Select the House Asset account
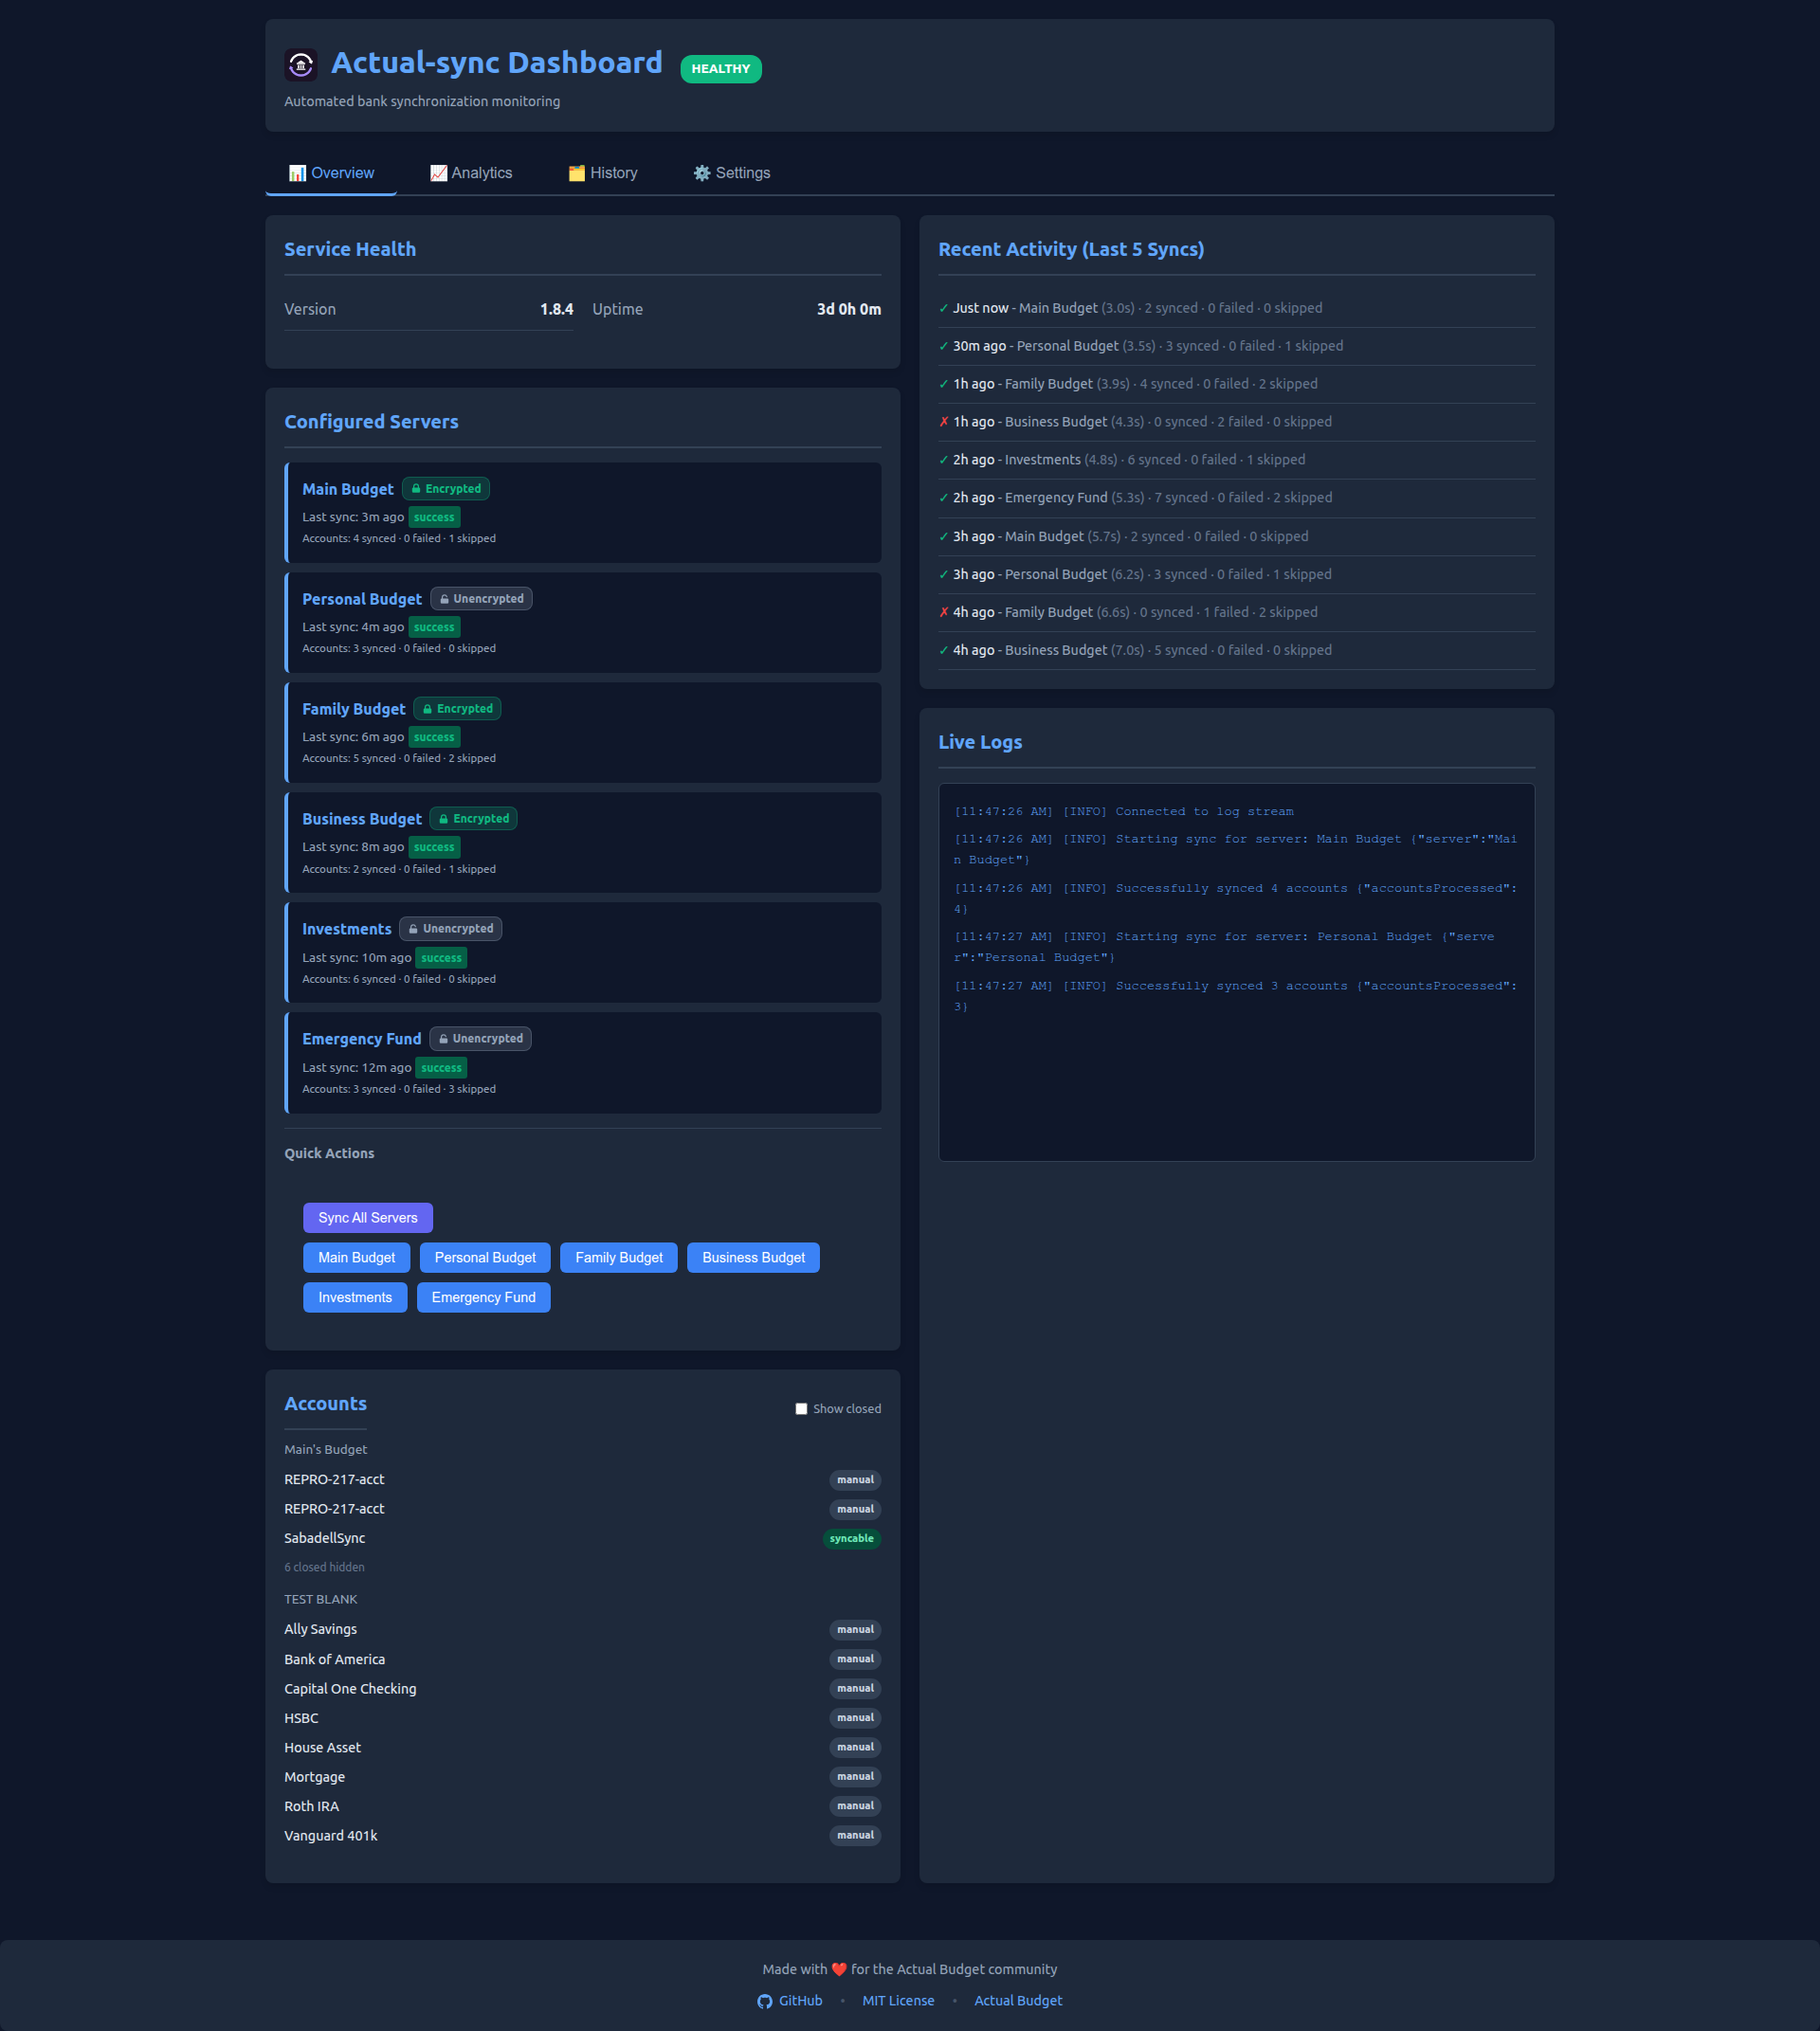Viewport: 1820px width, 2031px height. click(583, 1748)
